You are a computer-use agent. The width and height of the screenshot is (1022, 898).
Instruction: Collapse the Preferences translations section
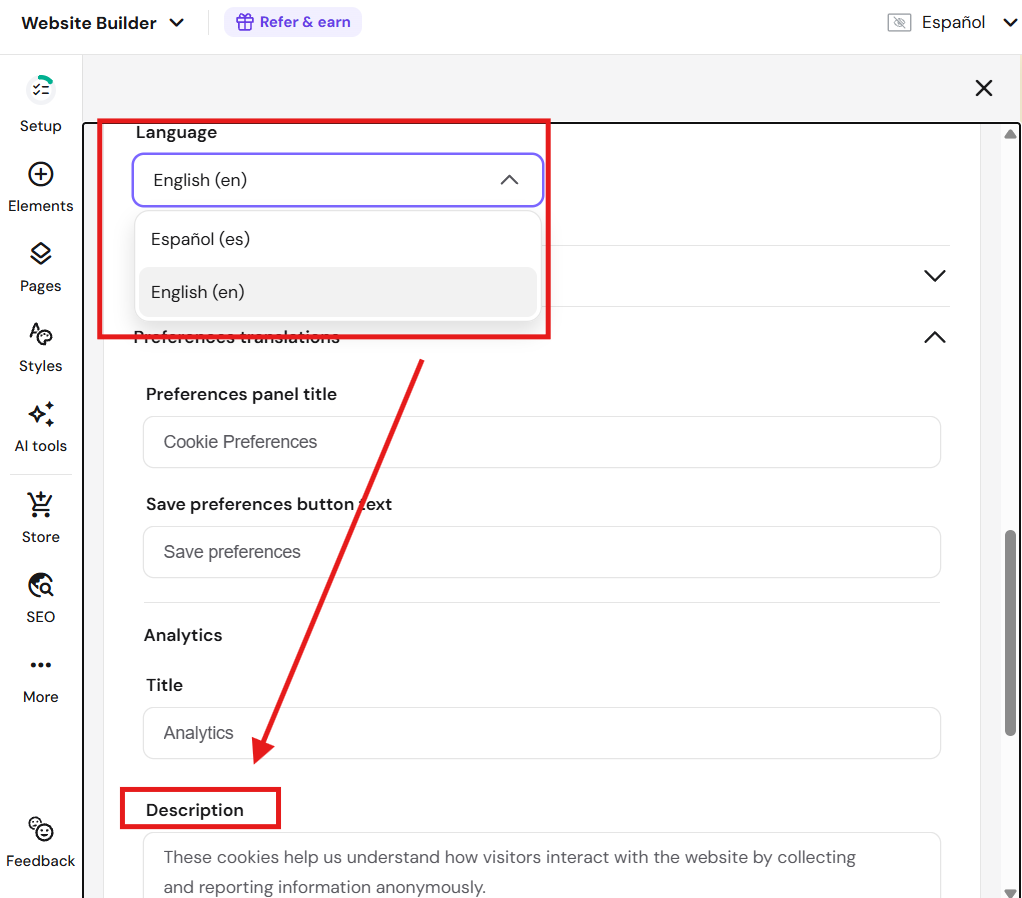(934, 337)
